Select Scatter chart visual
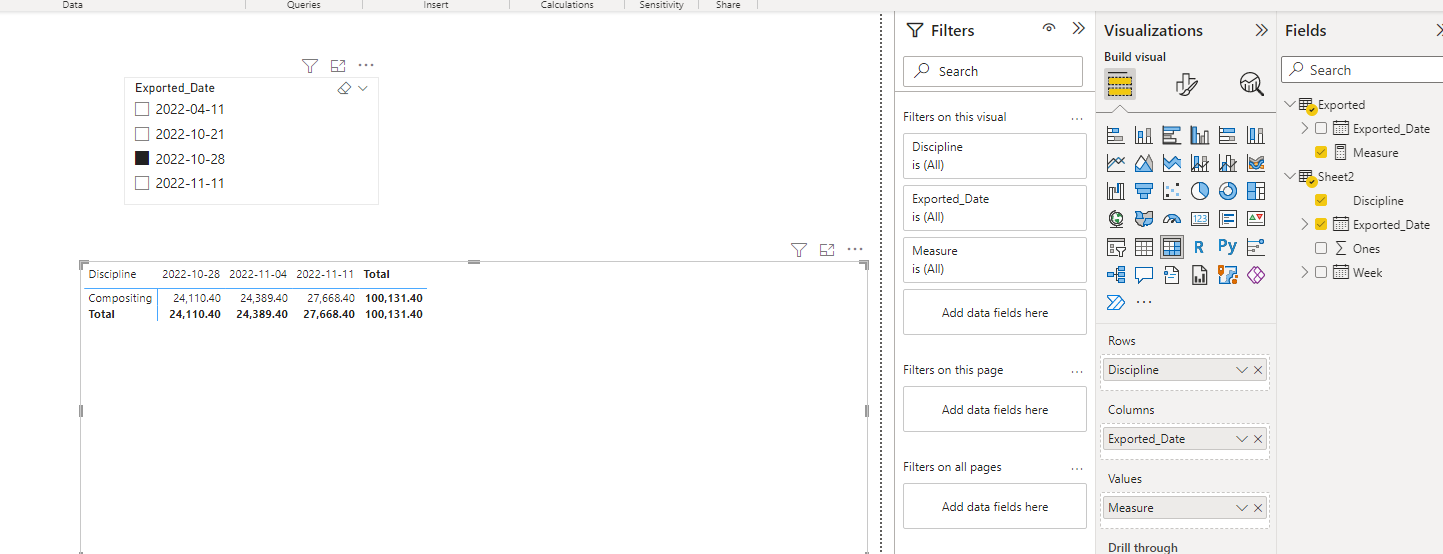Screen dimensions: 1443x554 pyautogui.click(x=1172, y=191)
